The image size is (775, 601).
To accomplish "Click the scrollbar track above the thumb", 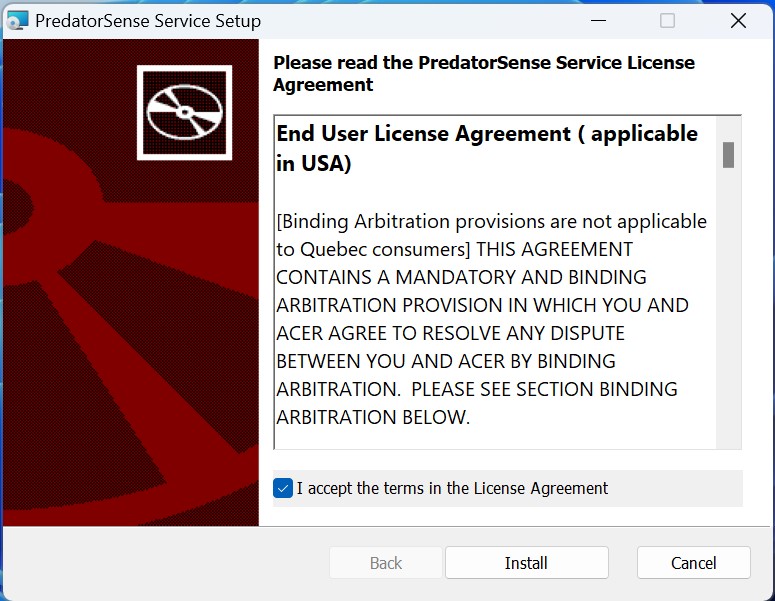I will tap(729, 128).
